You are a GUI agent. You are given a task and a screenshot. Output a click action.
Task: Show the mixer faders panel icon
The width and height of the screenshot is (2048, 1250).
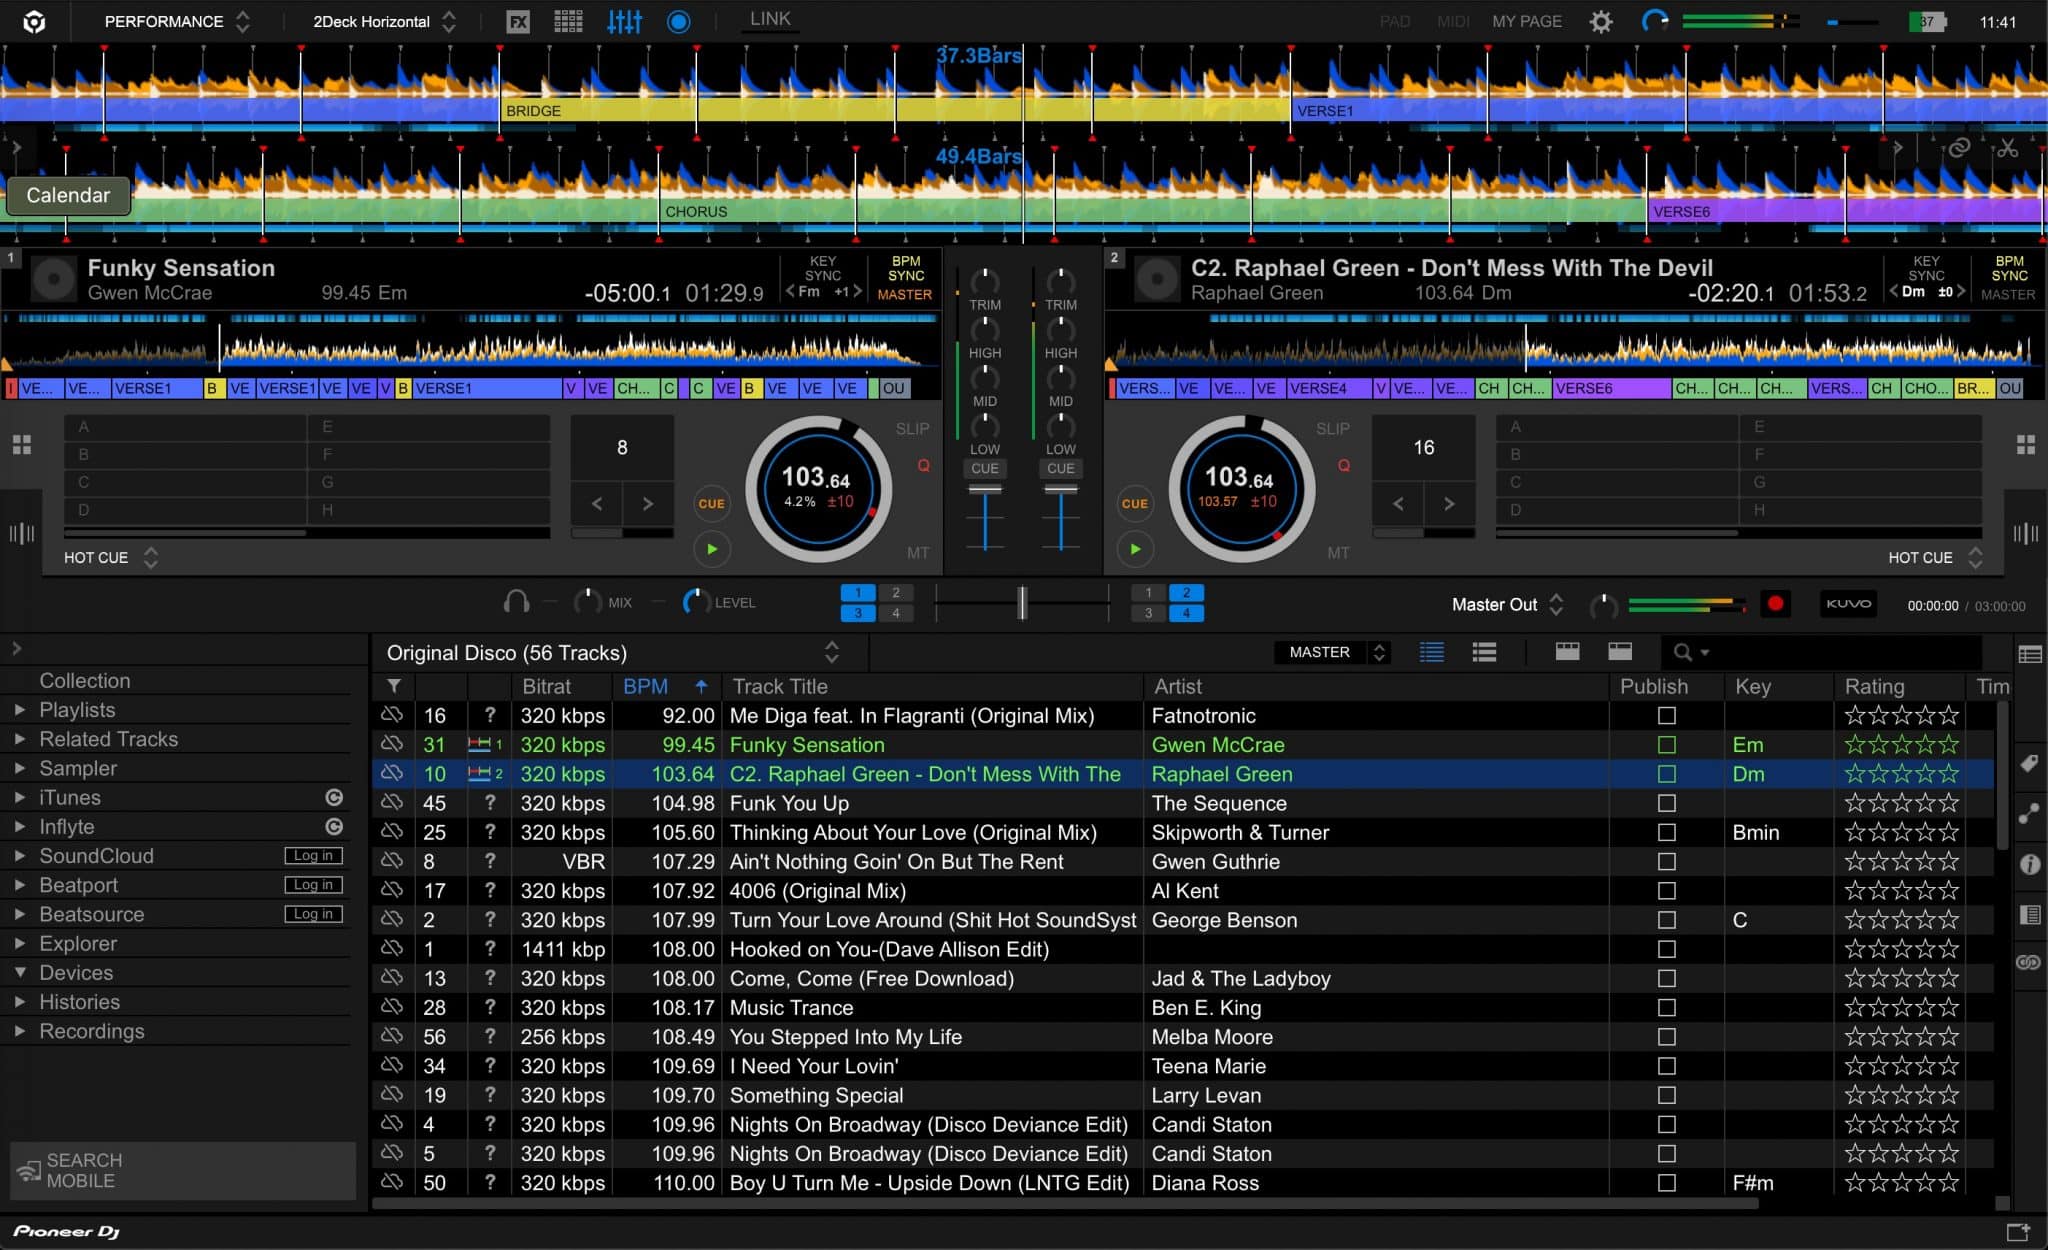624,20
